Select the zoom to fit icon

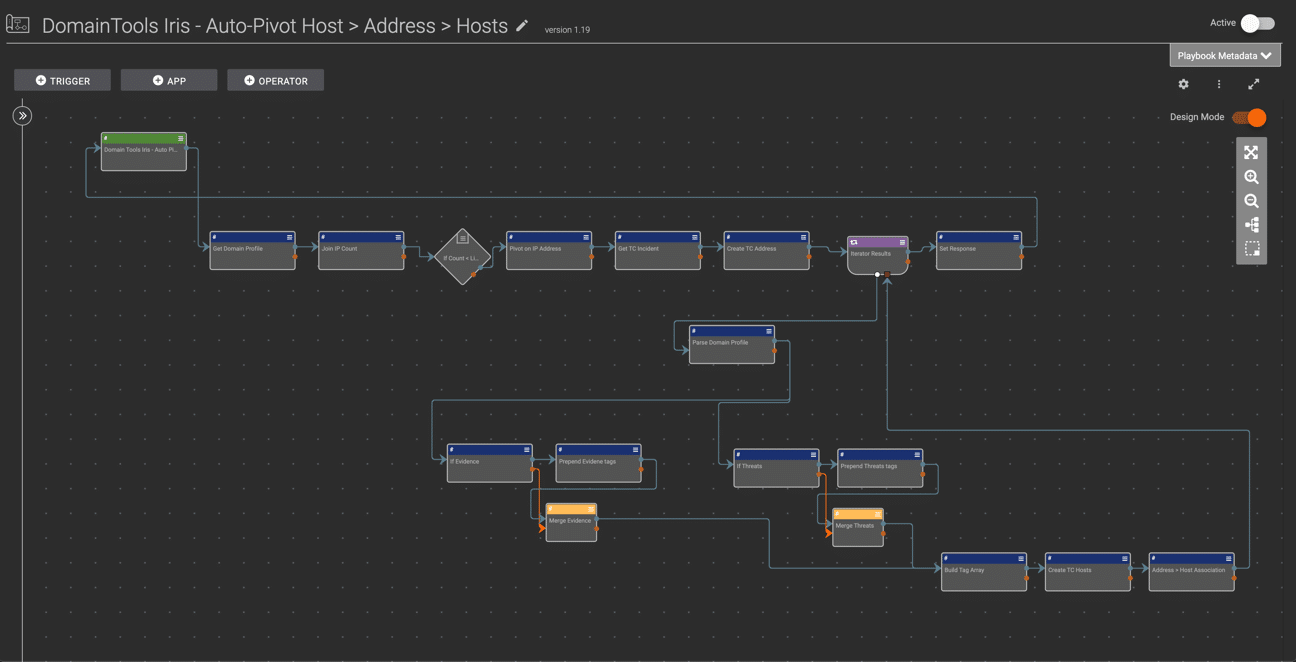tap(1251, 152)
